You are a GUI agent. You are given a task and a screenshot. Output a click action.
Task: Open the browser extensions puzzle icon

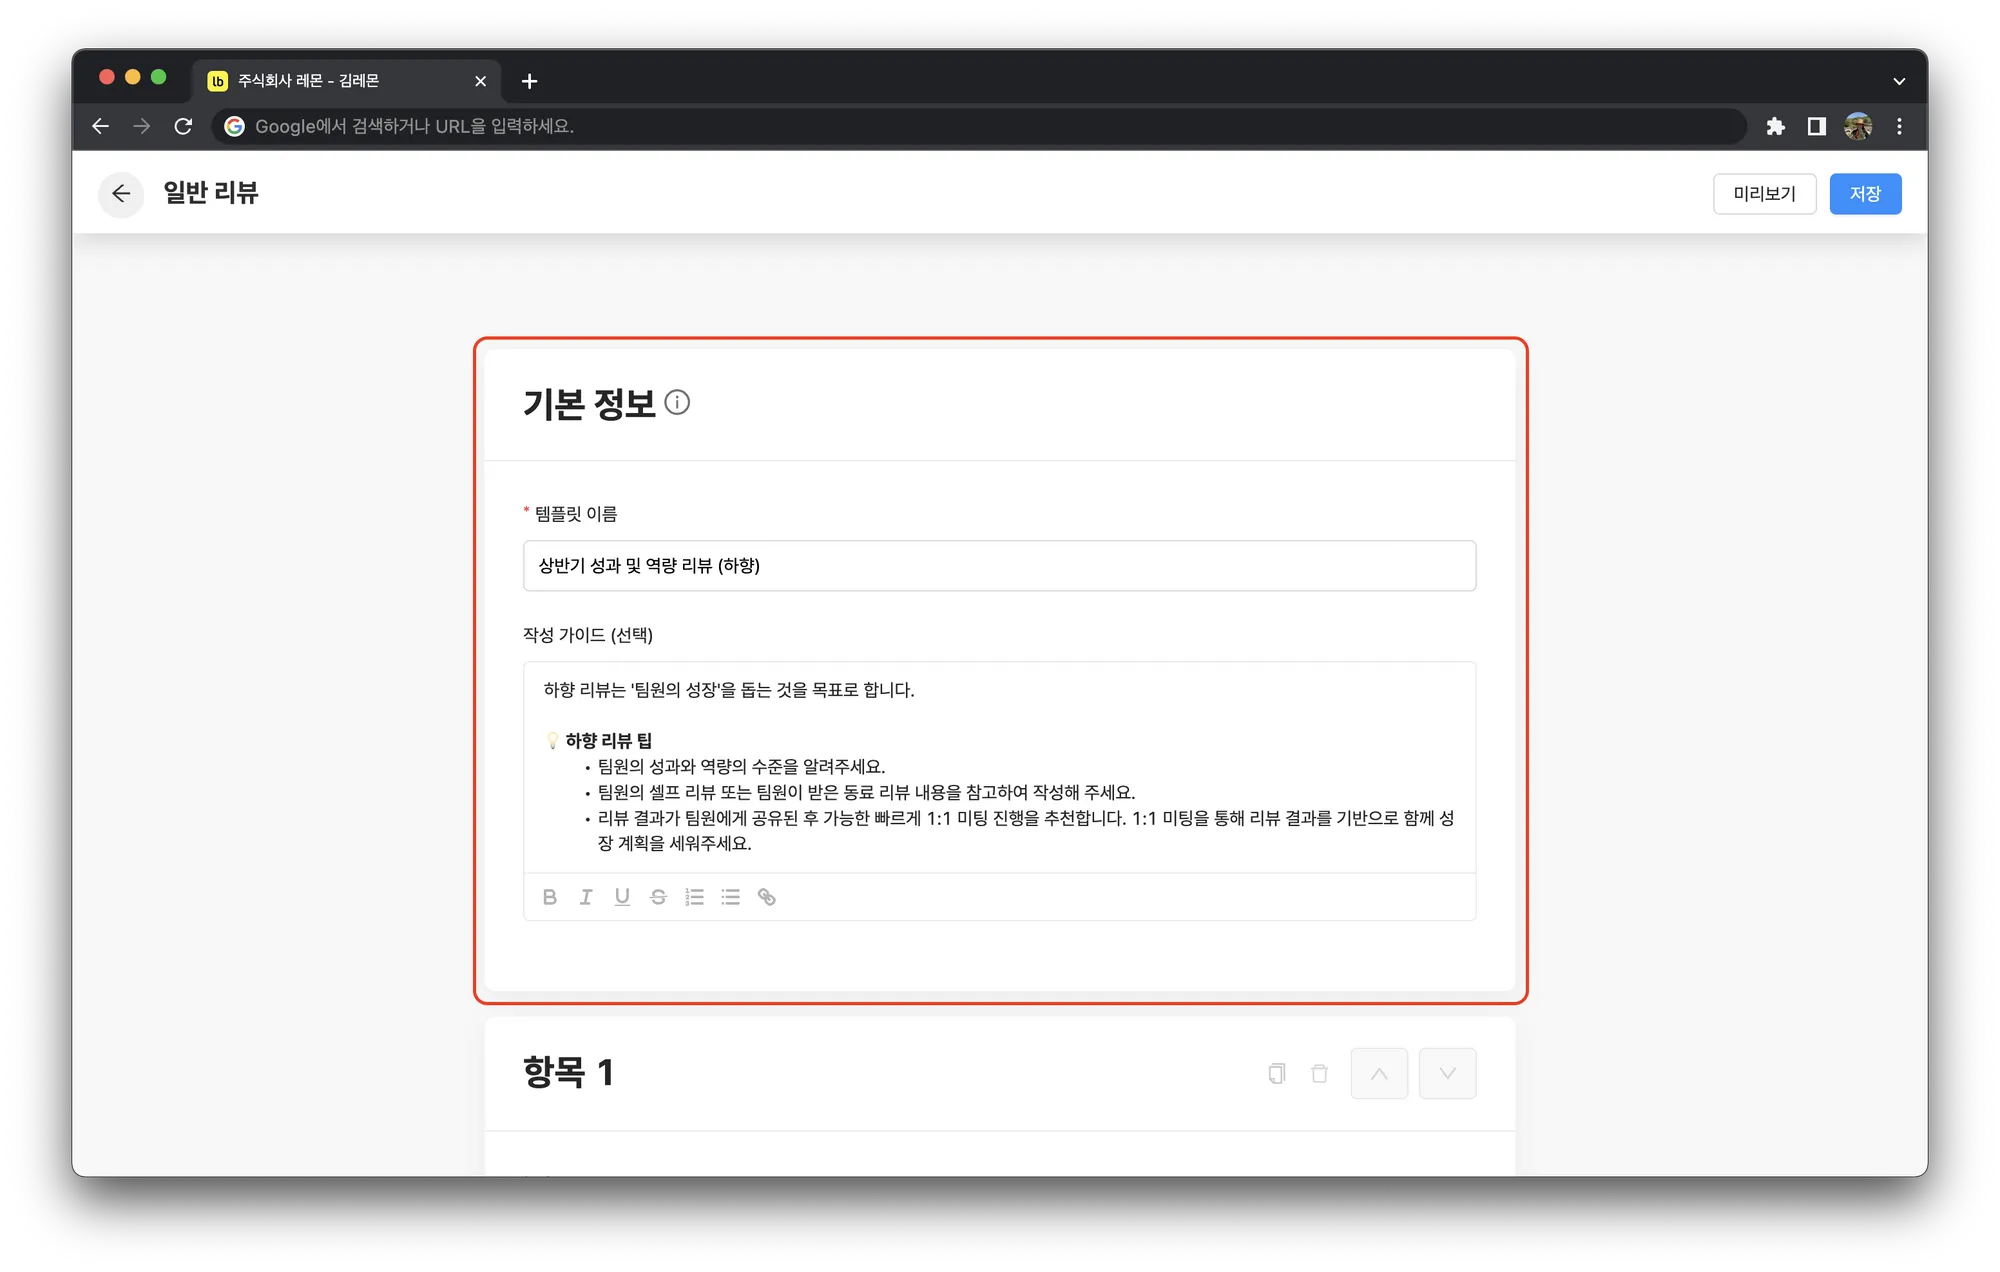click(x=1775, y=126)
